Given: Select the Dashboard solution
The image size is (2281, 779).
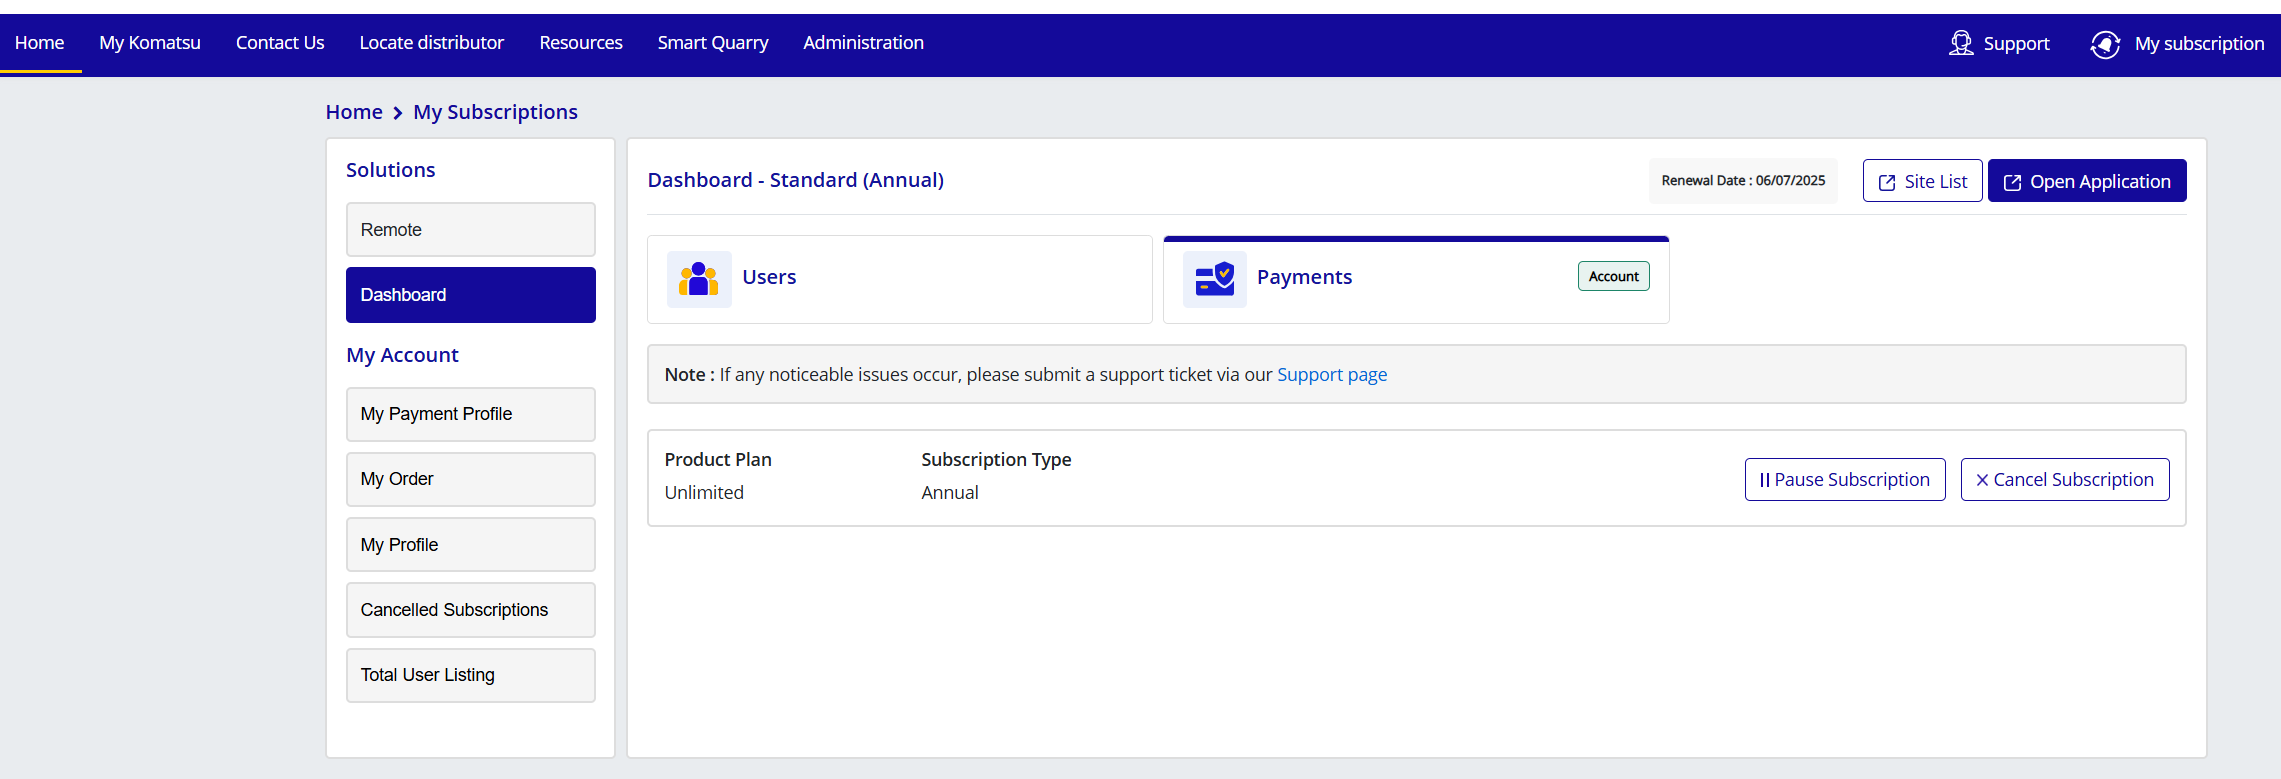Looking at the screenshot, I should click(x=471, y=295).
